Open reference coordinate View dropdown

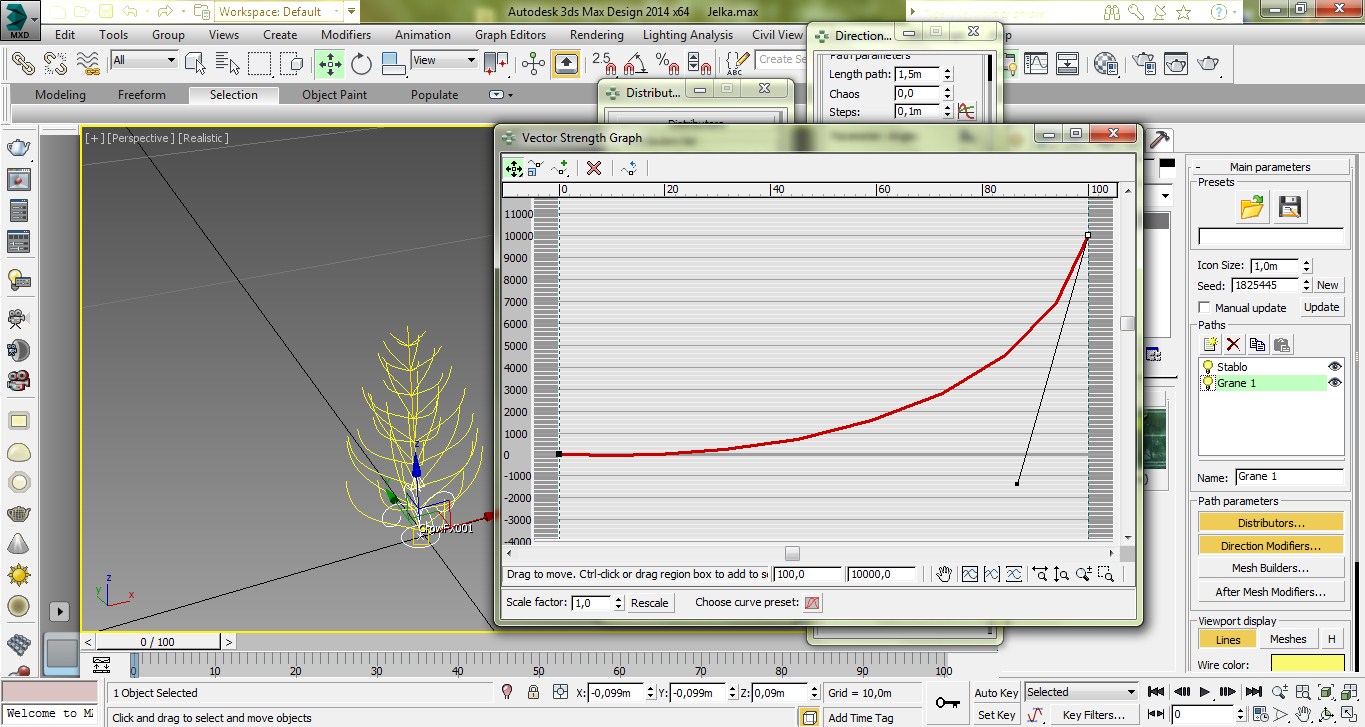(x=445, y=60)
